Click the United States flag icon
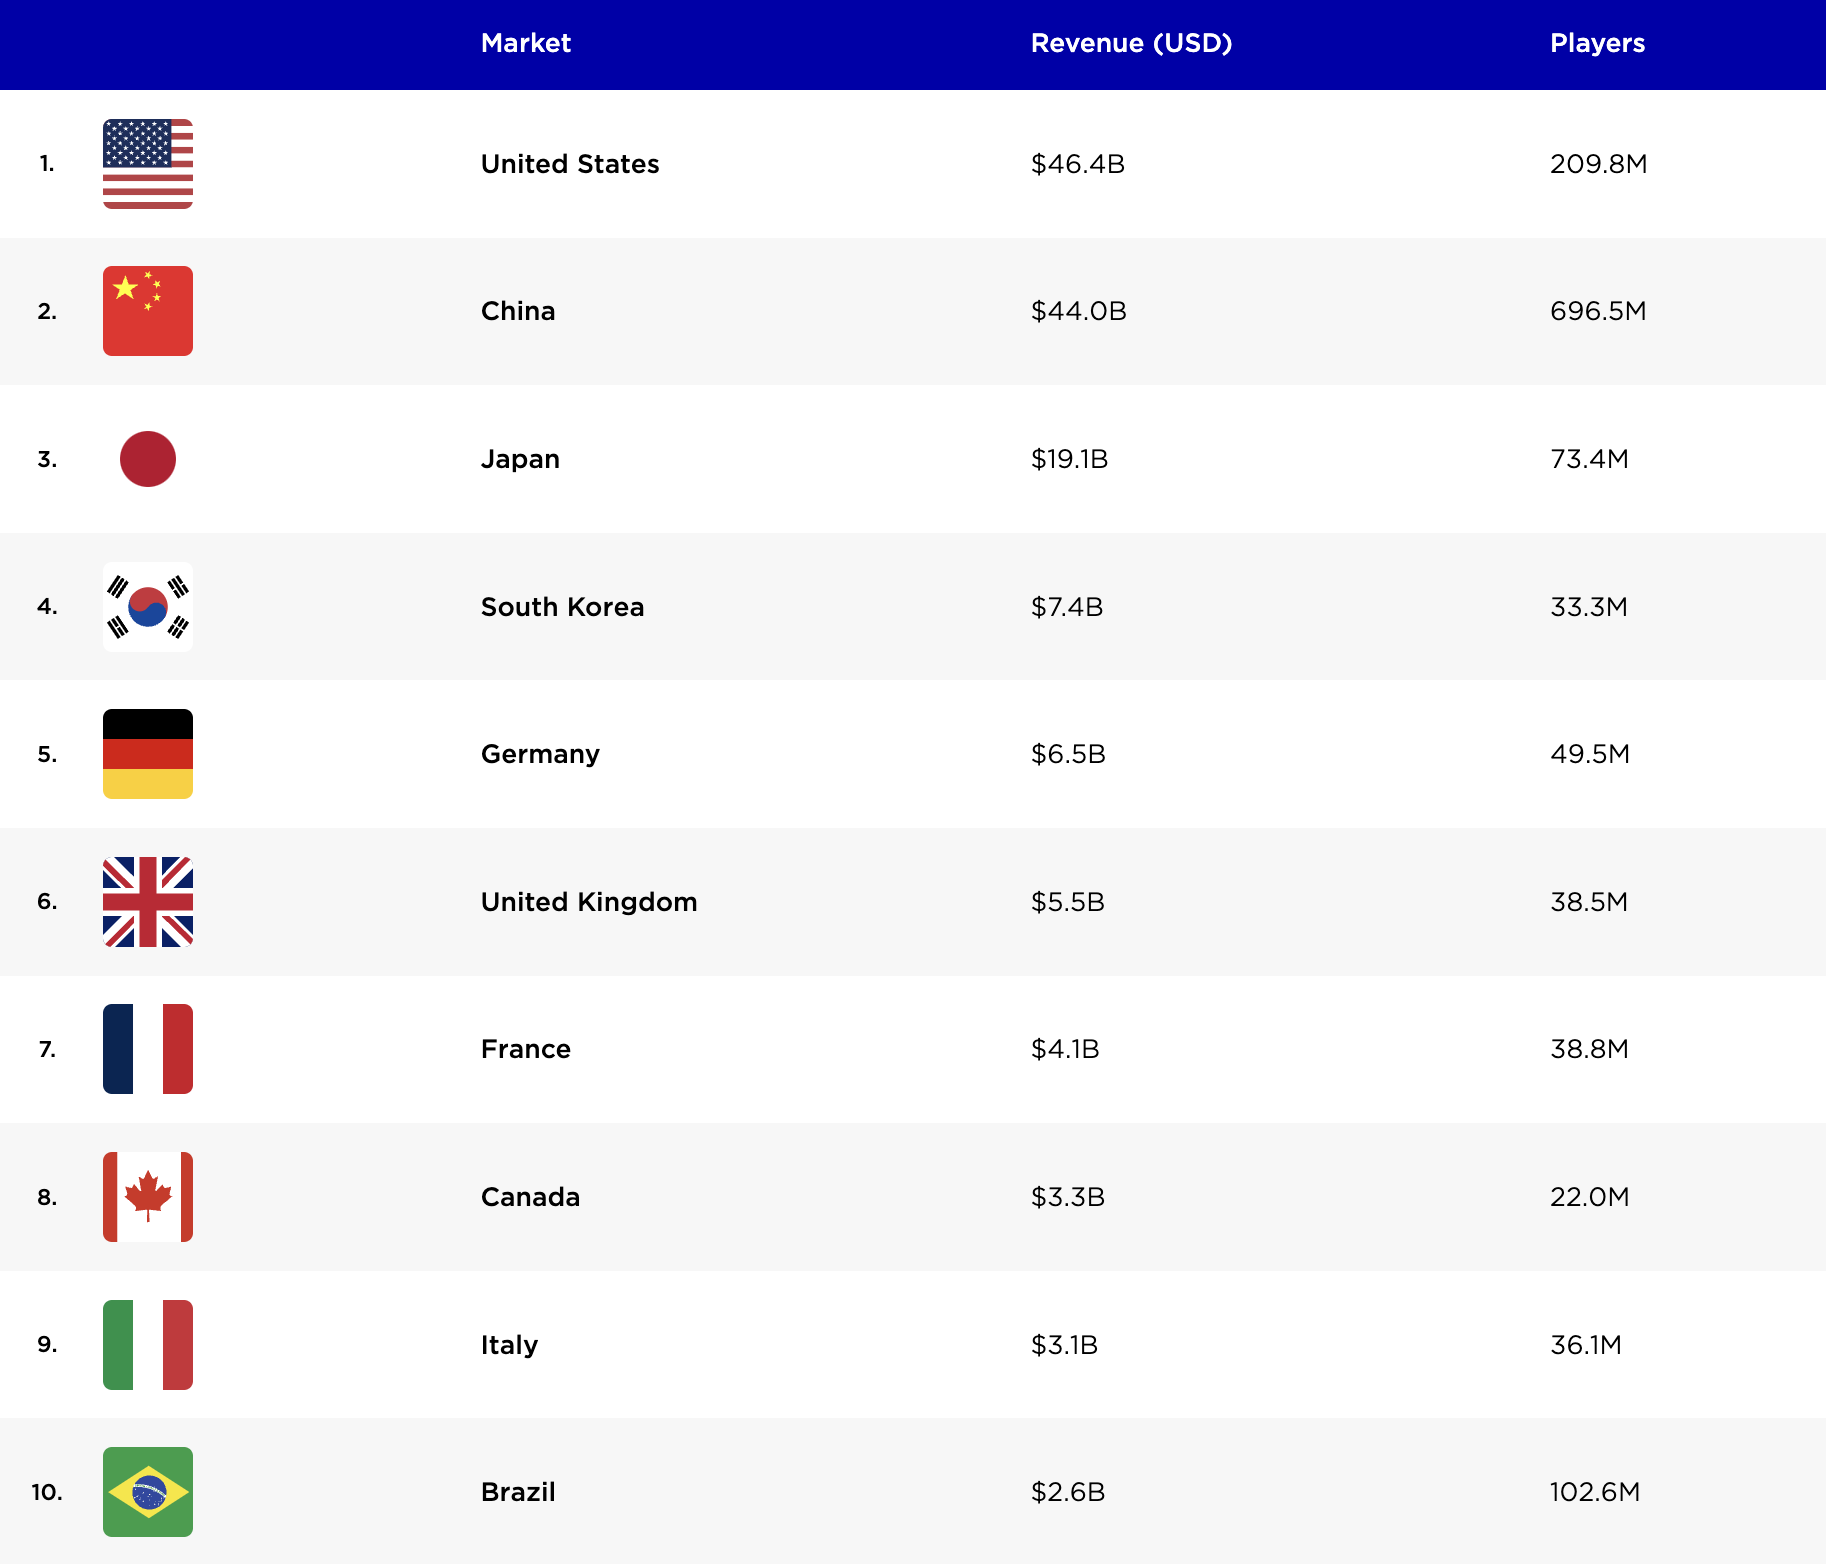1826x1564 pixels. [148, 164]
